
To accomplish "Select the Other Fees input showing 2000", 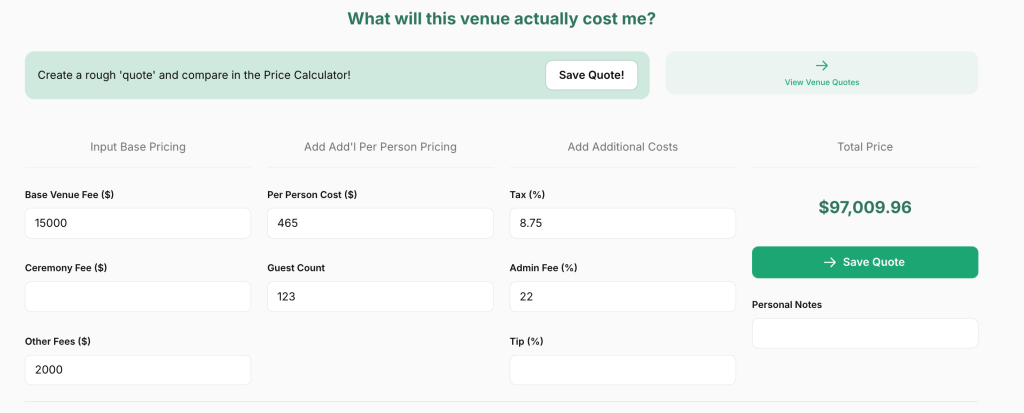I will point(138,370).
